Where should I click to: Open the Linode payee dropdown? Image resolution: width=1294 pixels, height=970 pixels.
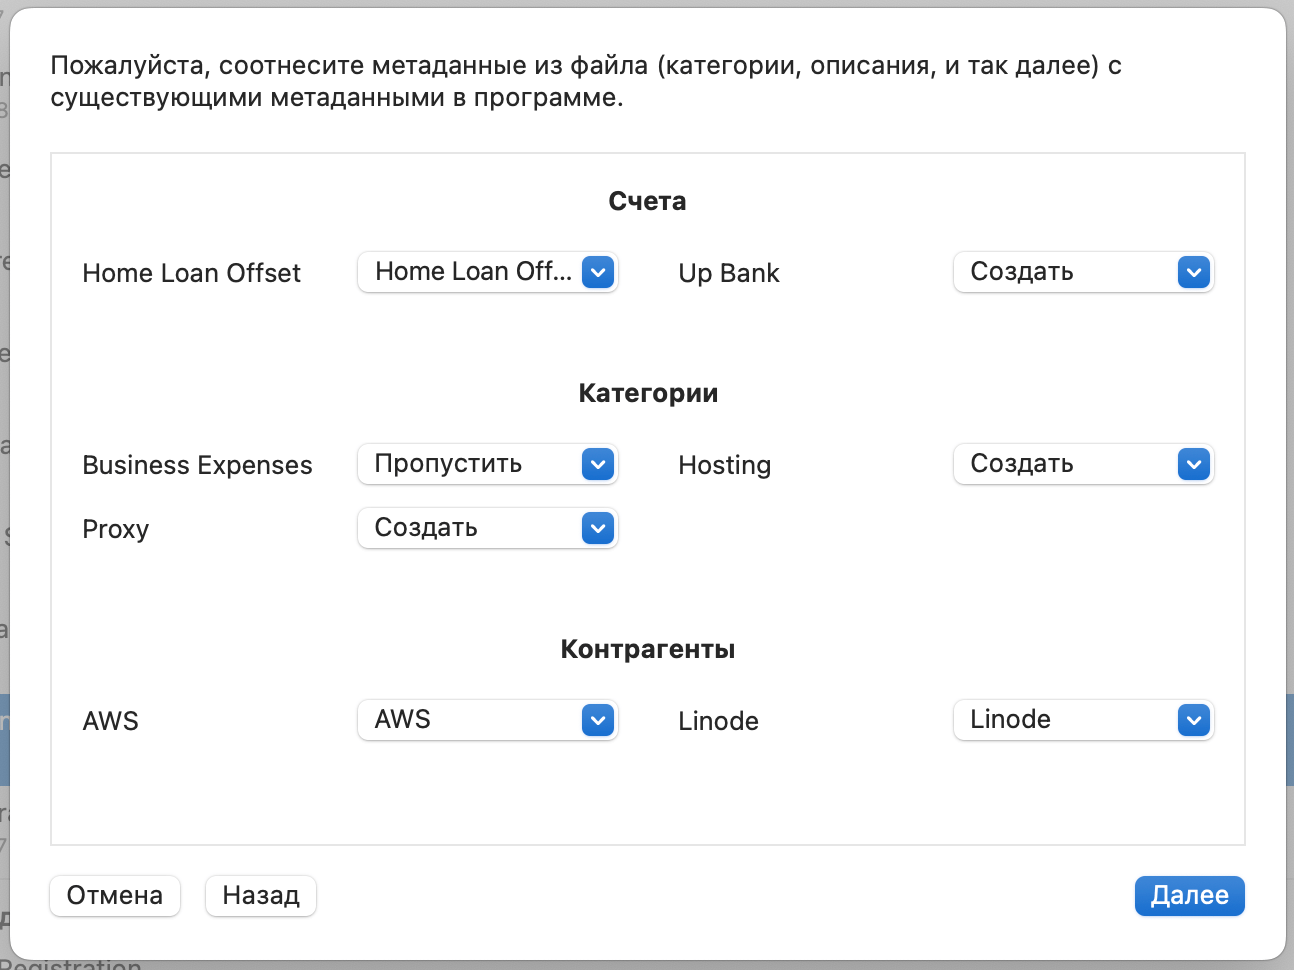(x=1084, y=720)
